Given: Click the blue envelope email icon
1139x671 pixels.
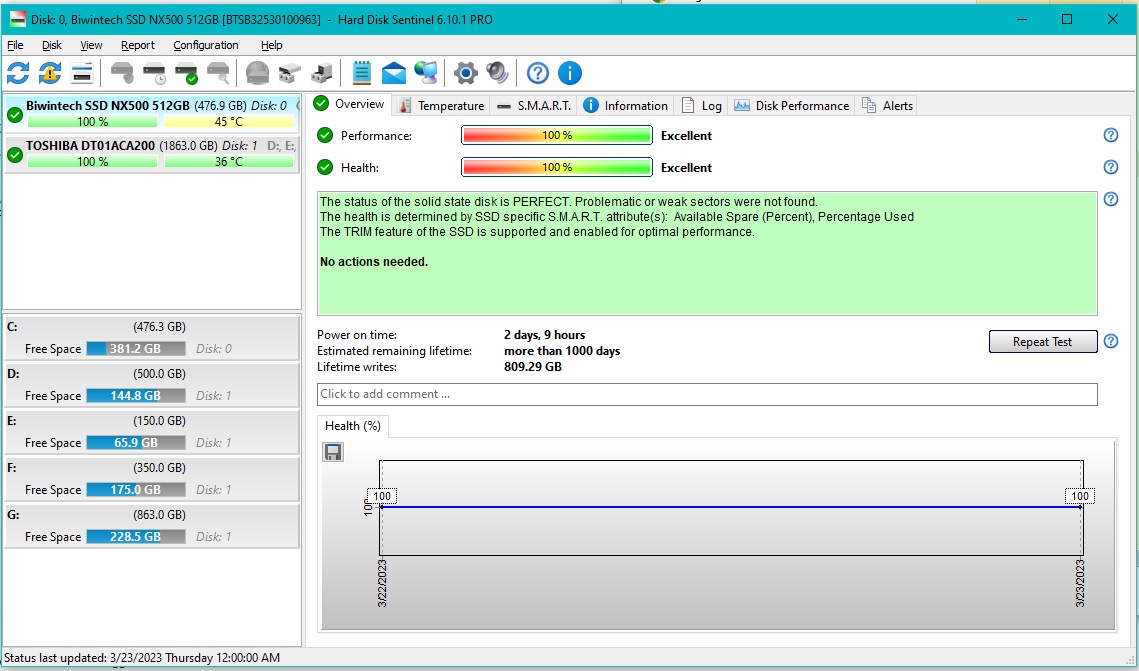Looking at the screenshot, I should pos(393,73).
